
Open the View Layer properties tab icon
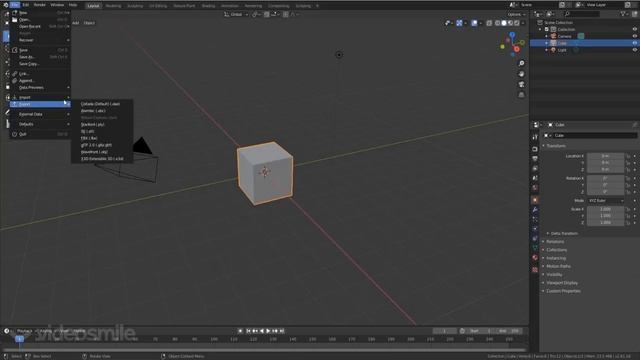point(535,169)
